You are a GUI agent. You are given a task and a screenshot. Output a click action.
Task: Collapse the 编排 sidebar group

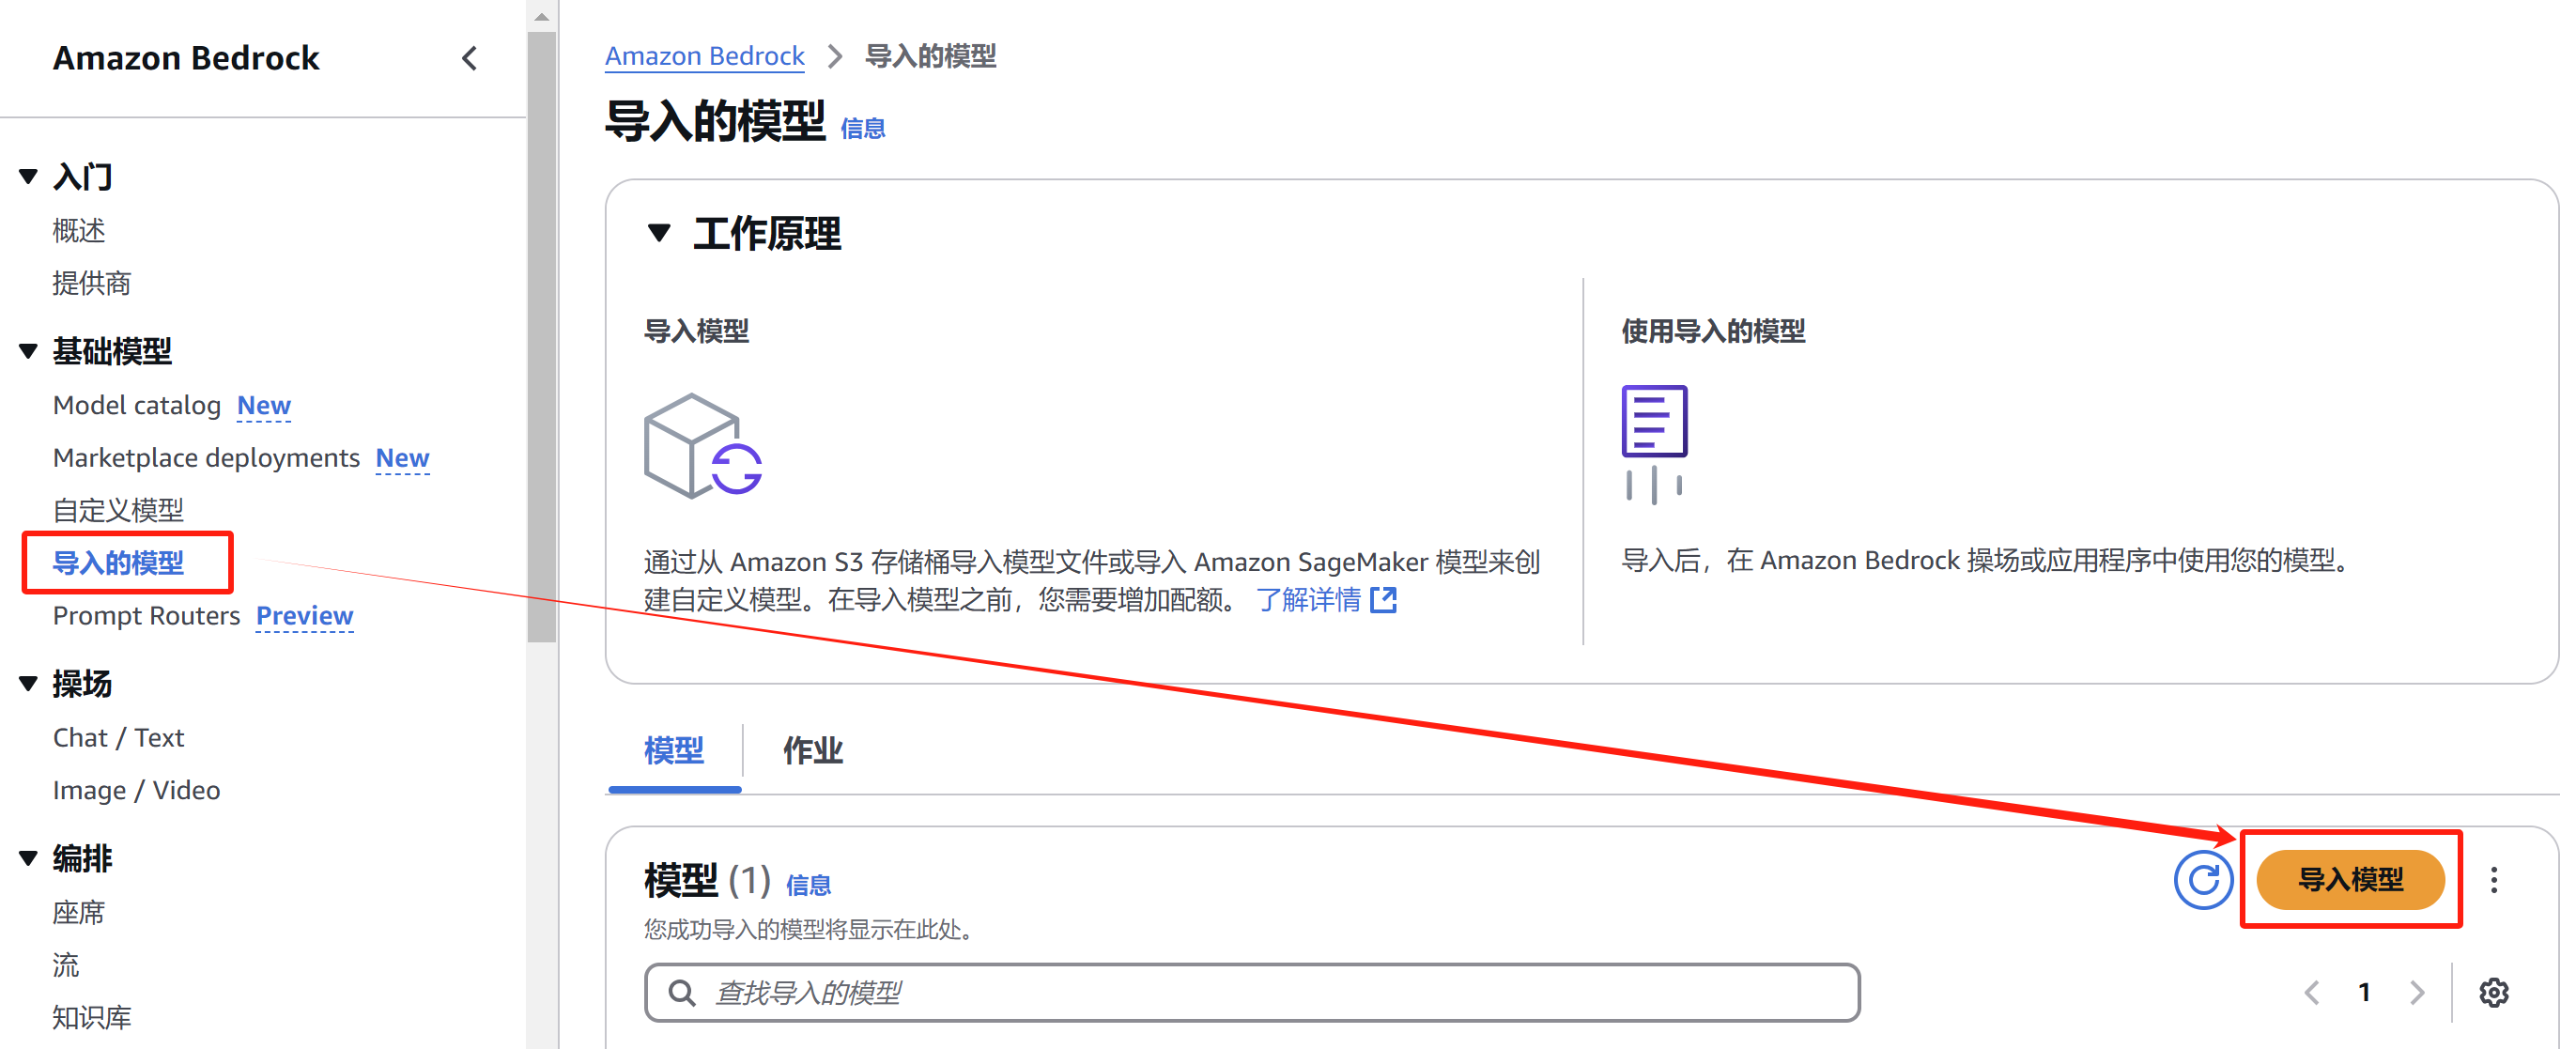coord(28,858)
